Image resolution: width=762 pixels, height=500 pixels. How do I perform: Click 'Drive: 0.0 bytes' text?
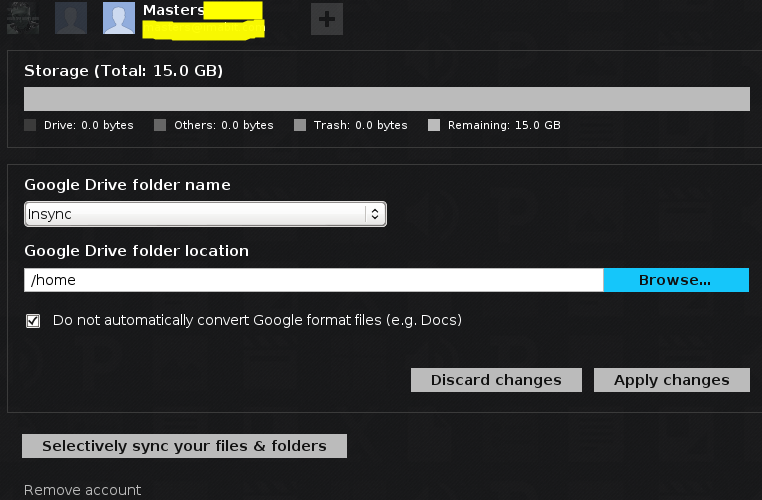coord(88,125)
